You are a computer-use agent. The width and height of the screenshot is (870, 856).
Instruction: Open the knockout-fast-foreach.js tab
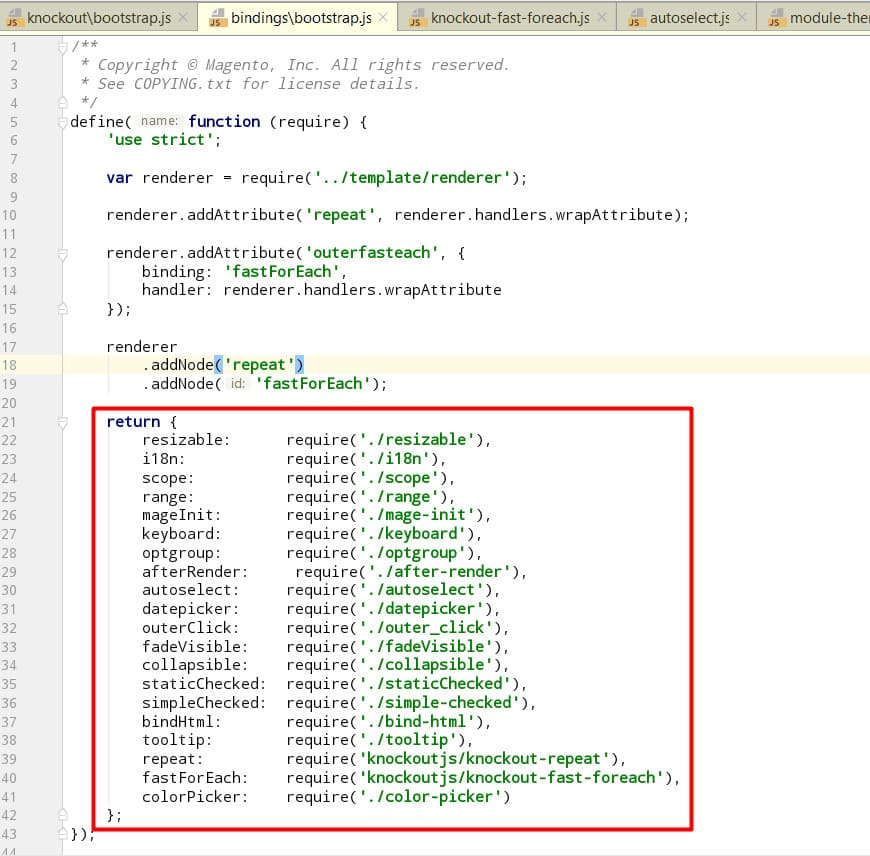pyautogui.click(x=510, y=18)
